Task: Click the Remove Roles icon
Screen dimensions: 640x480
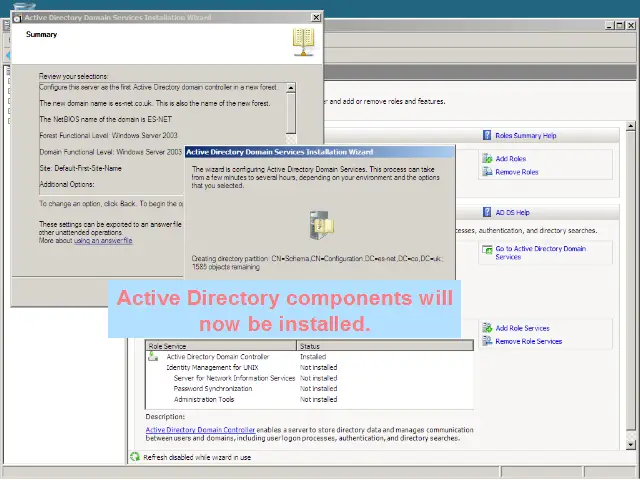Action: 487,172
